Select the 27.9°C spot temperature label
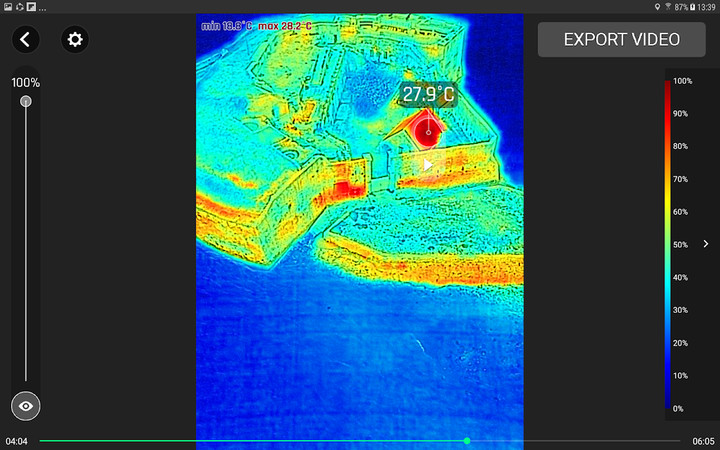 tap(428, 94)
